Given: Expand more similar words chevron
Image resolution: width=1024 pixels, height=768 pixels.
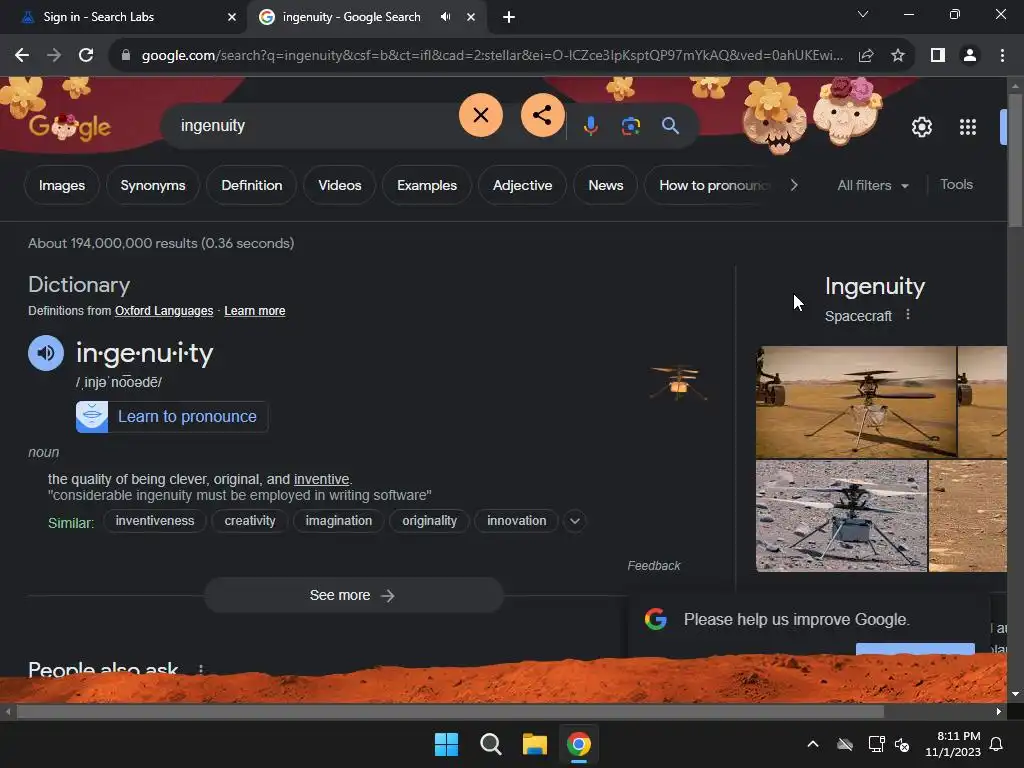Looking at the screenshot, I should click(x=575, y=521).
